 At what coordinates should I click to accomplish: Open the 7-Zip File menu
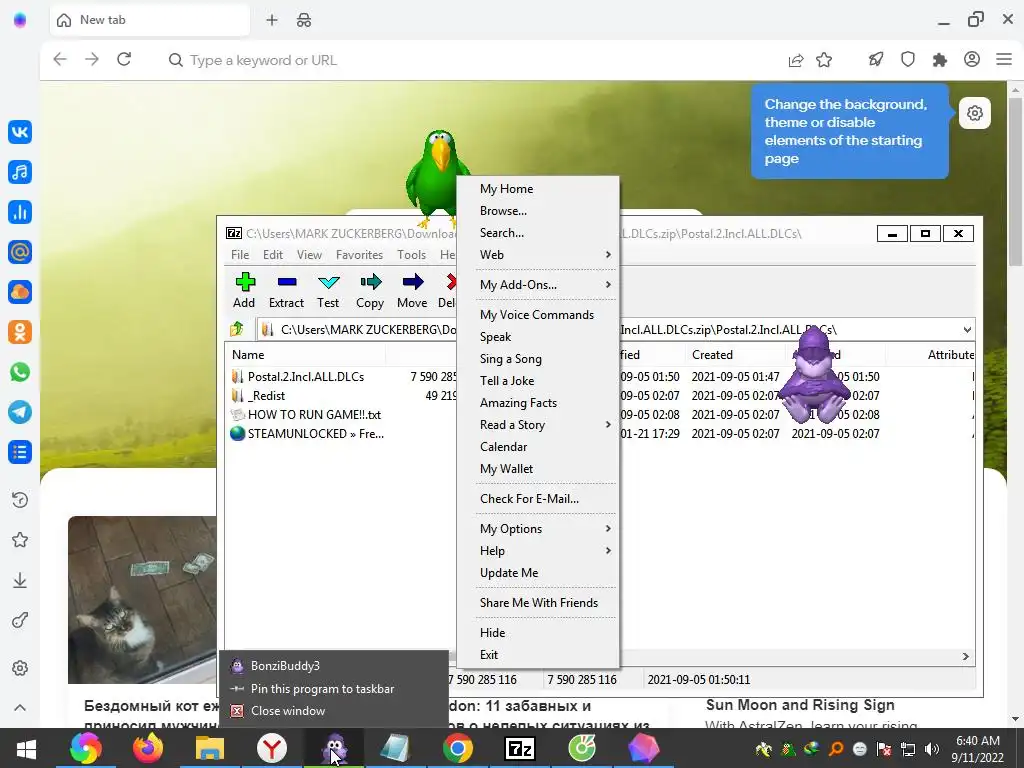pos(240,255)
